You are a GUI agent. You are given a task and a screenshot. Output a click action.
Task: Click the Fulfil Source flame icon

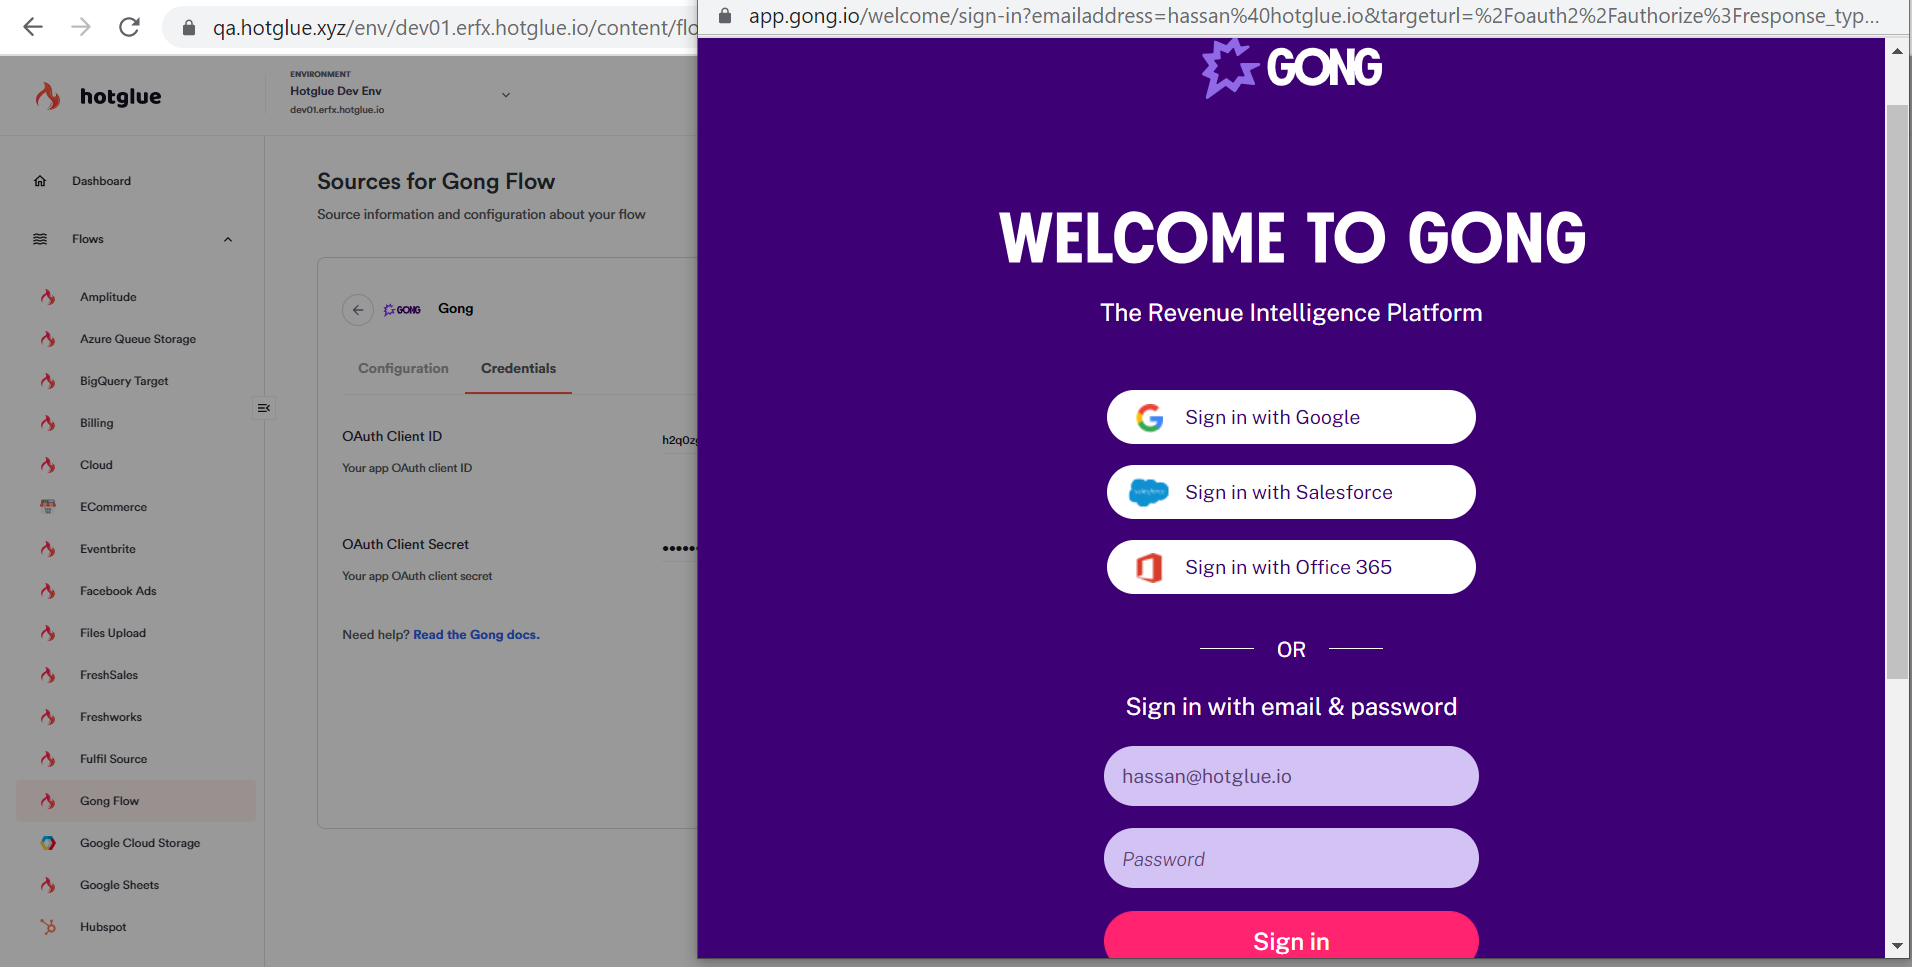(x=48, y=759)
